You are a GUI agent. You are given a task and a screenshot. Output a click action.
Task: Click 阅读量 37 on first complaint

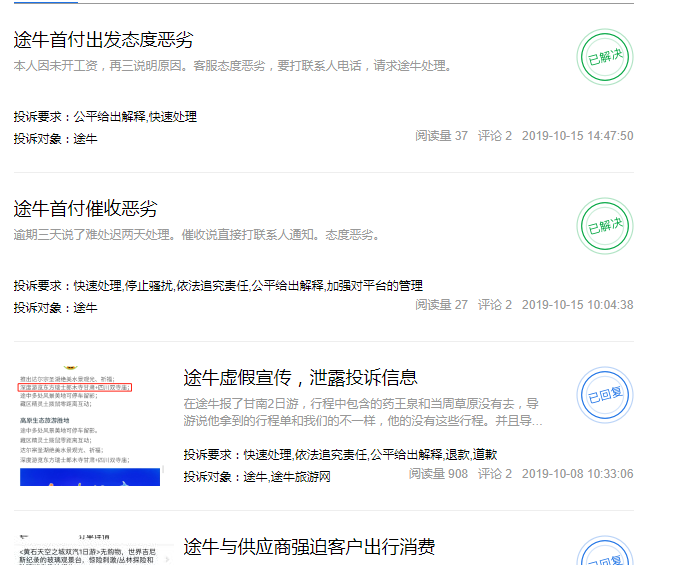441,136
